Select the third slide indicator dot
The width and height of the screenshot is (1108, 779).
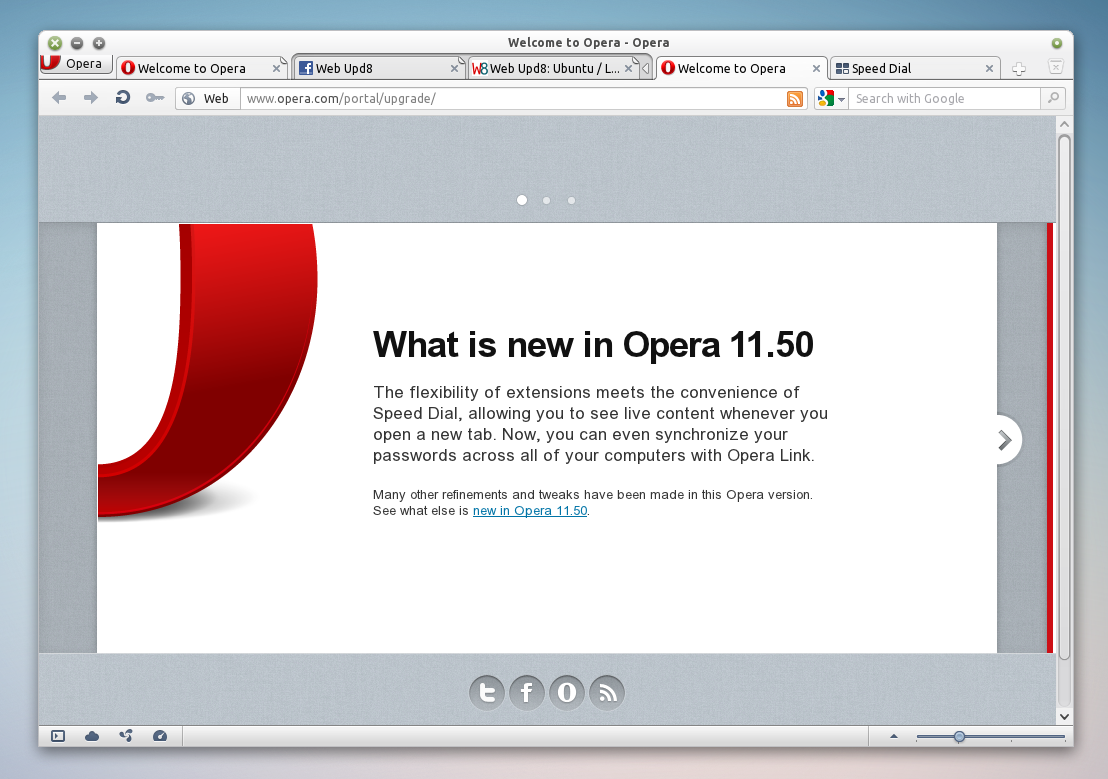point(572,201)
